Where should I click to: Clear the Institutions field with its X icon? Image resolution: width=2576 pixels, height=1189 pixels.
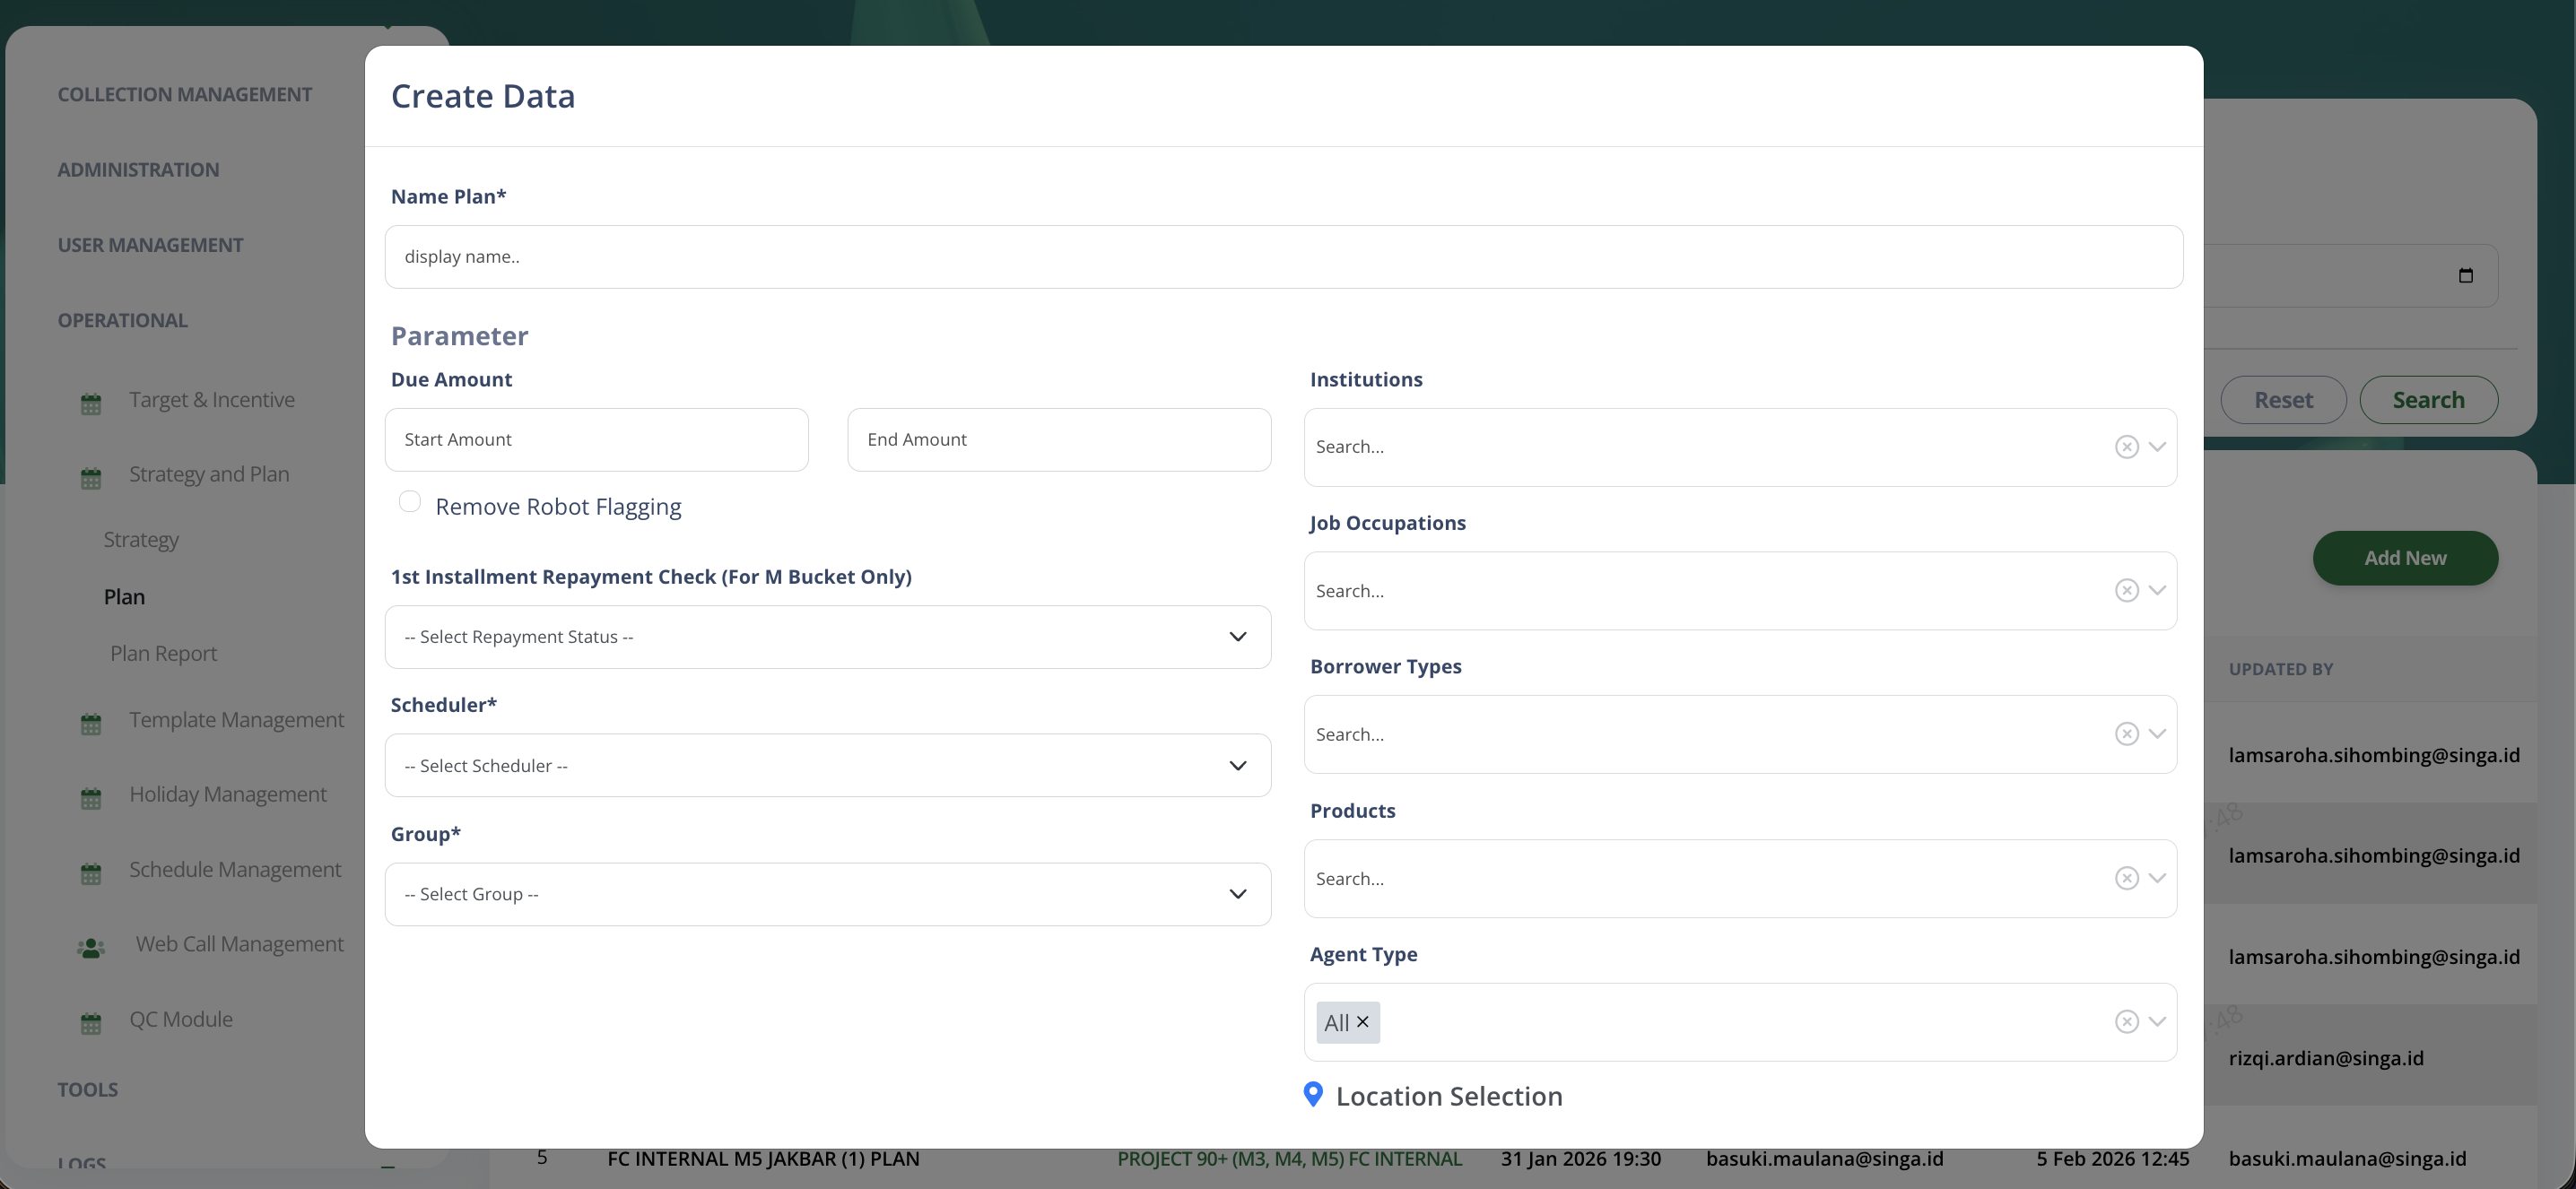(2126, 447)
